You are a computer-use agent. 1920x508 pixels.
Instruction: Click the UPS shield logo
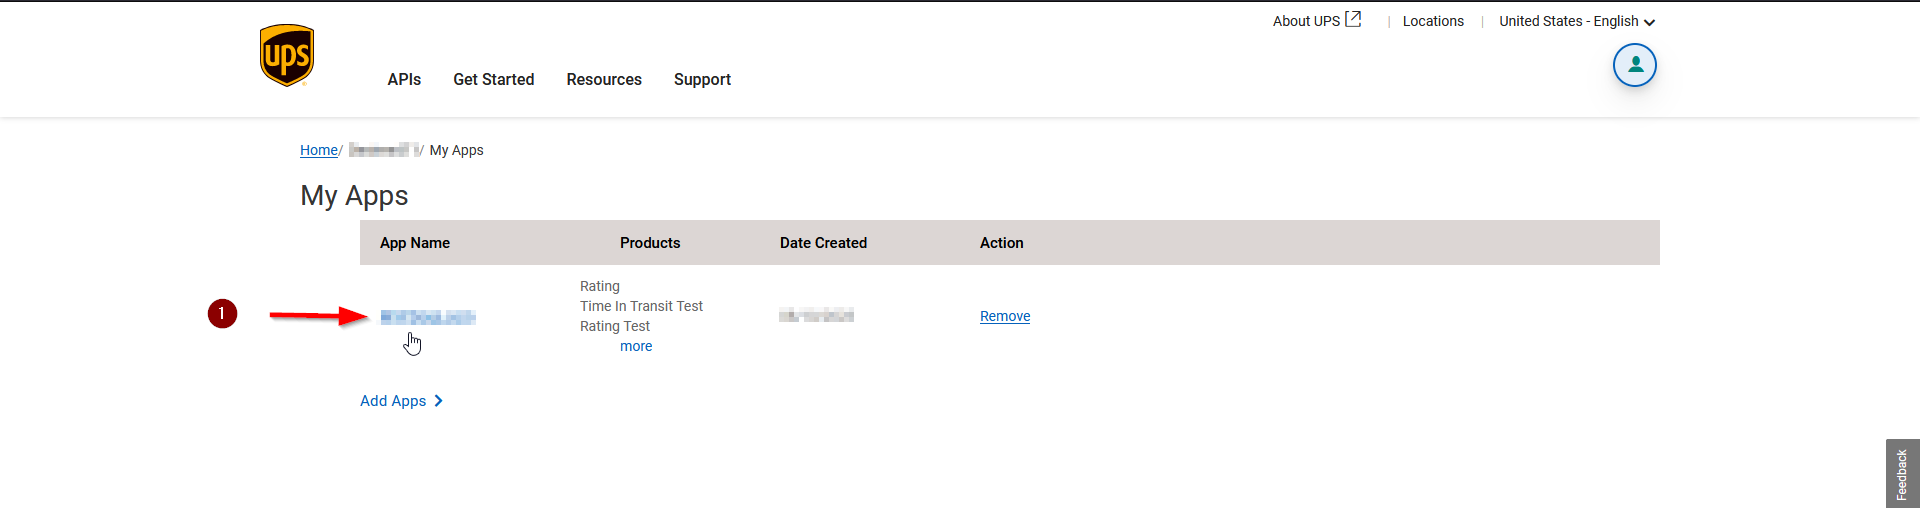(x=287, y=55)
